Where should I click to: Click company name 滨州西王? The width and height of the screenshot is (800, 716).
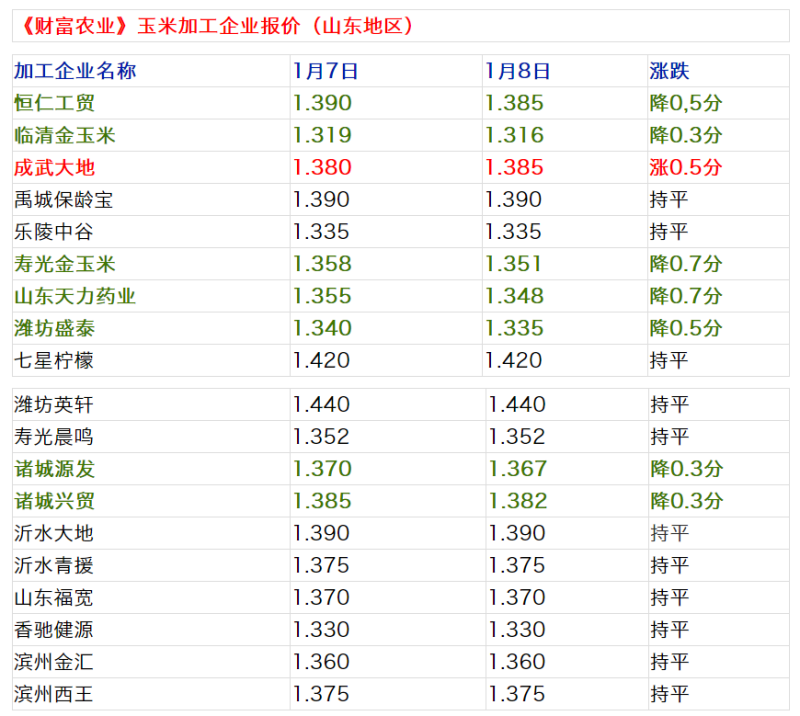tap(54, 694)
